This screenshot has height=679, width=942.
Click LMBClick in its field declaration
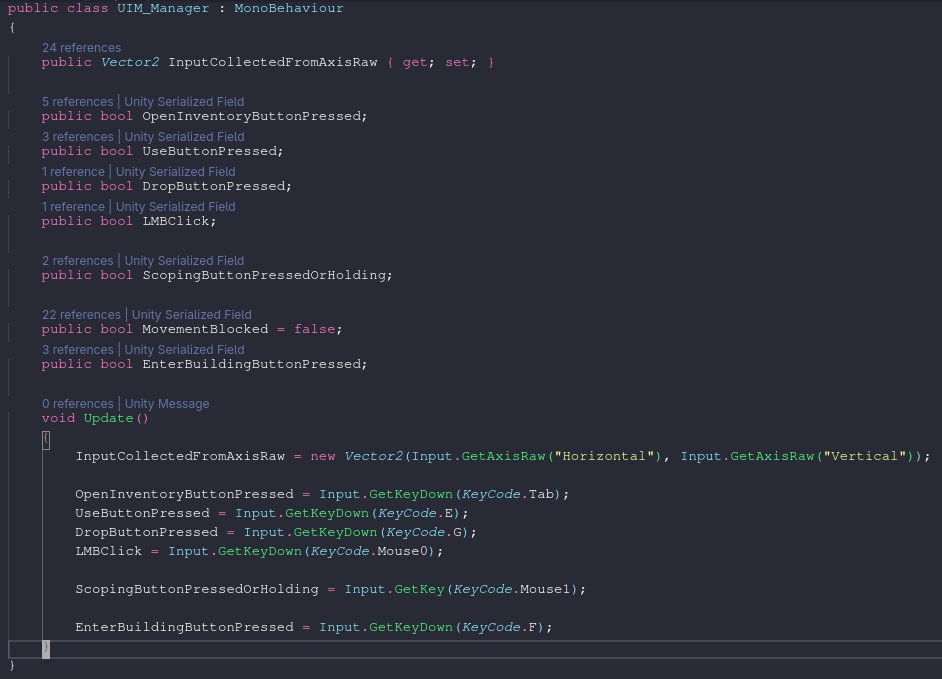[x=176, y=221]
